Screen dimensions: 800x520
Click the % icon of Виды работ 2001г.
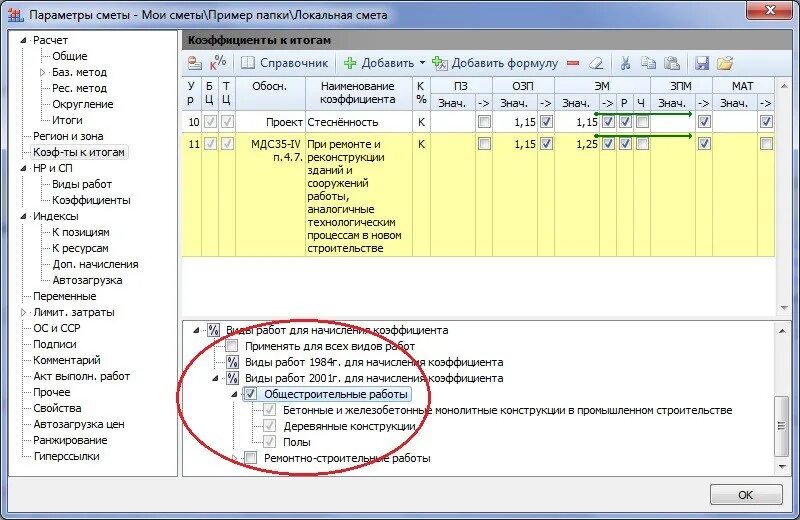pos(232,378)
